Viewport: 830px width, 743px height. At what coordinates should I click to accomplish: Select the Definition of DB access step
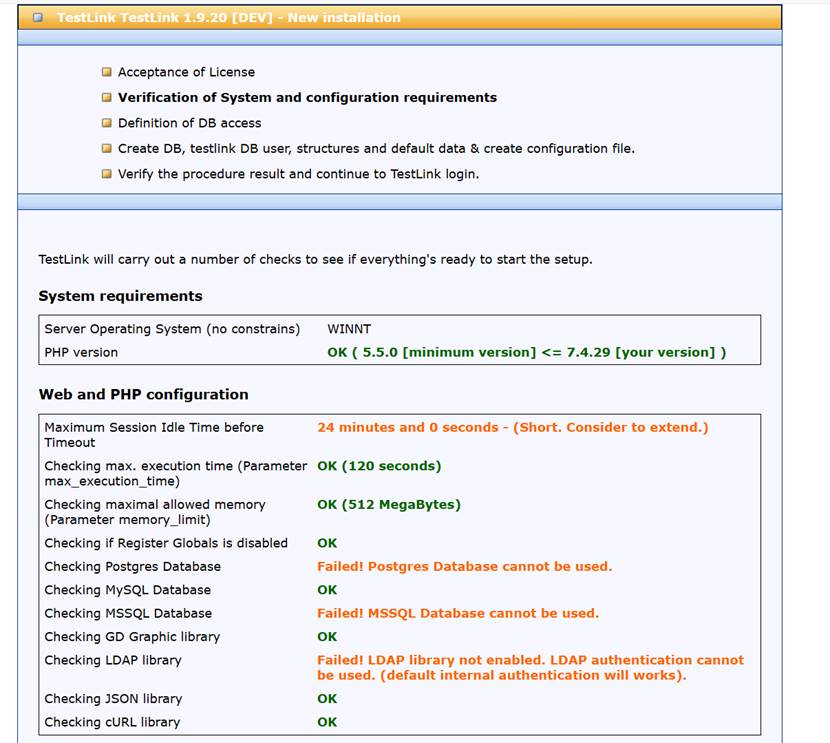[x=190, y=123]
